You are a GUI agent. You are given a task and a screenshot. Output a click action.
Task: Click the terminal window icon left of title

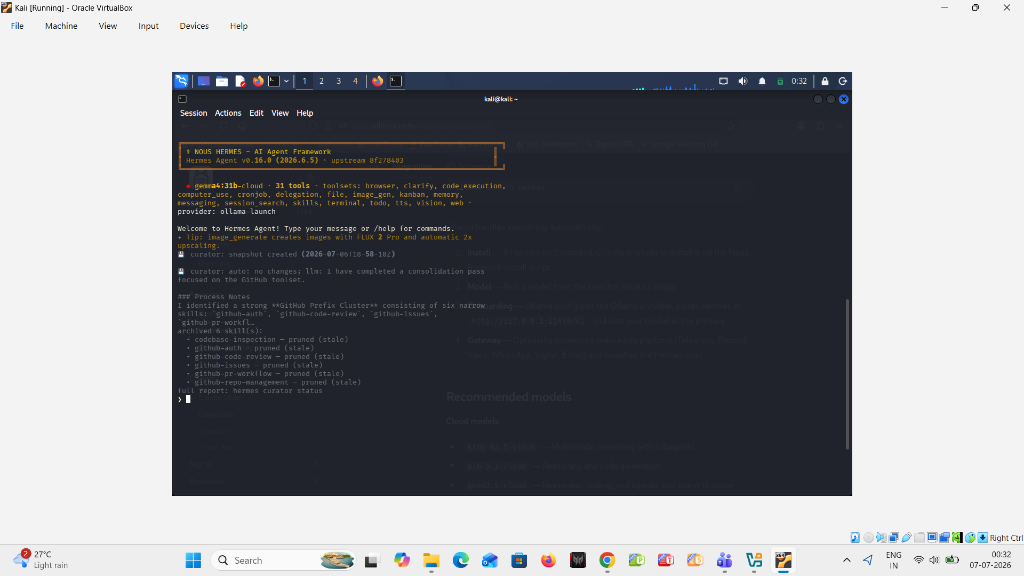tap(182, 99)
